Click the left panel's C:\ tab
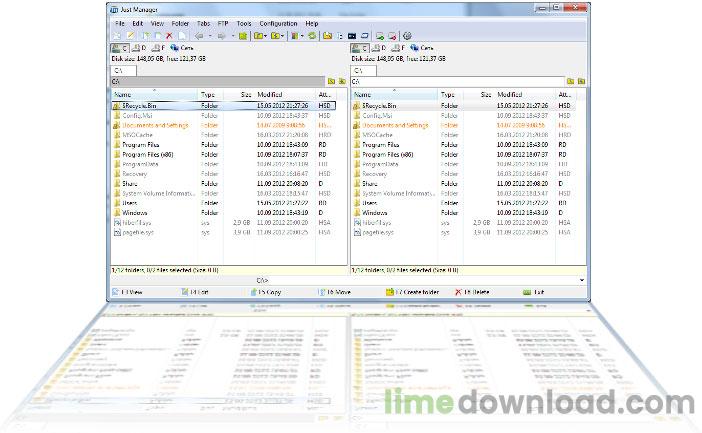The image size is (702, 433). 119,70
